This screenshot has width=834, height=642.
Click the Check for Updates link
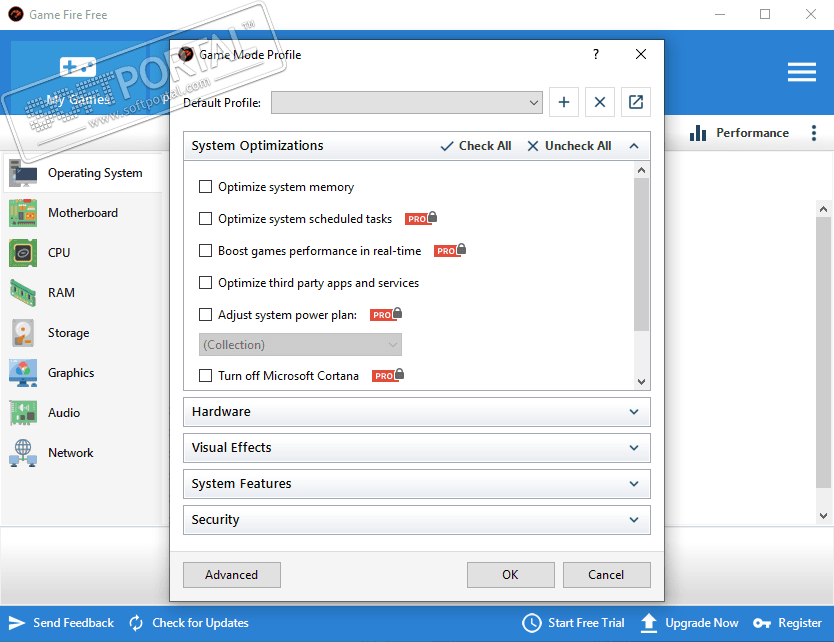coord(200,623)
